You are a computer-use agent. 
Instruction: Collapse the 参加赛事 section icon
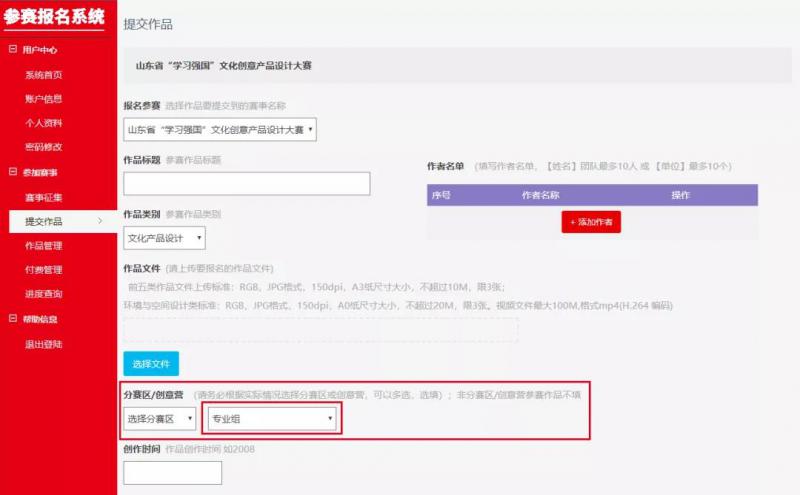click(13, 171)
